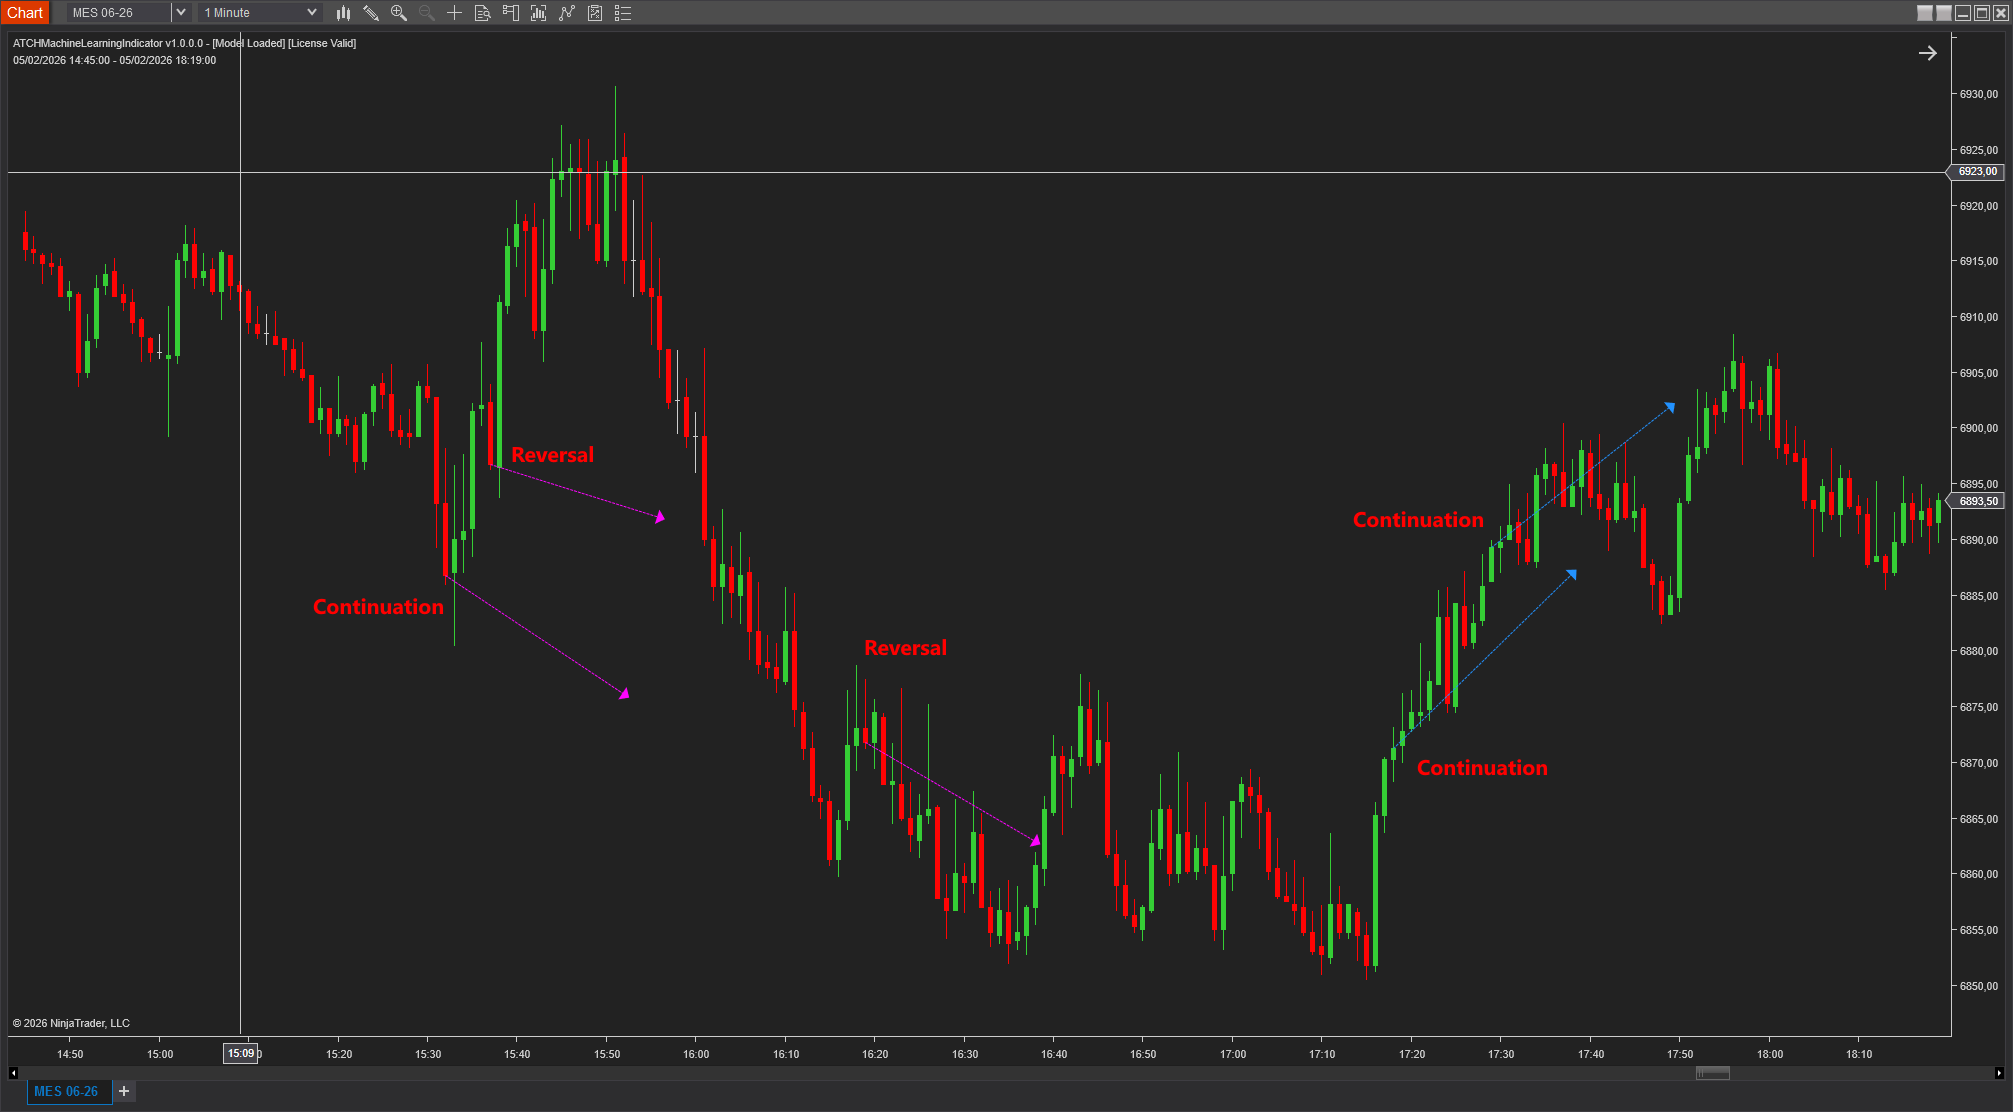
Task: Click the Zoom In magnifier
Action: click(x=399, y=13)
